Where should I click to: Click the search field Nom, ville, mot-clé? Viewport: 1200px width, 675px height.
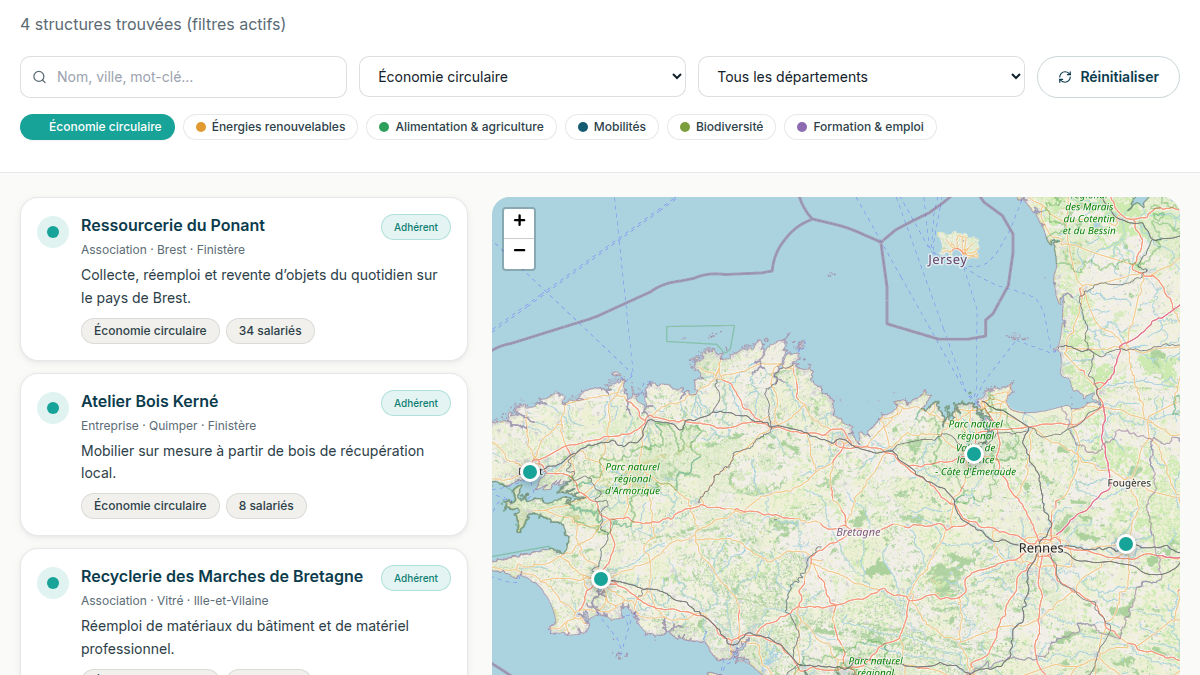(183, 77)
